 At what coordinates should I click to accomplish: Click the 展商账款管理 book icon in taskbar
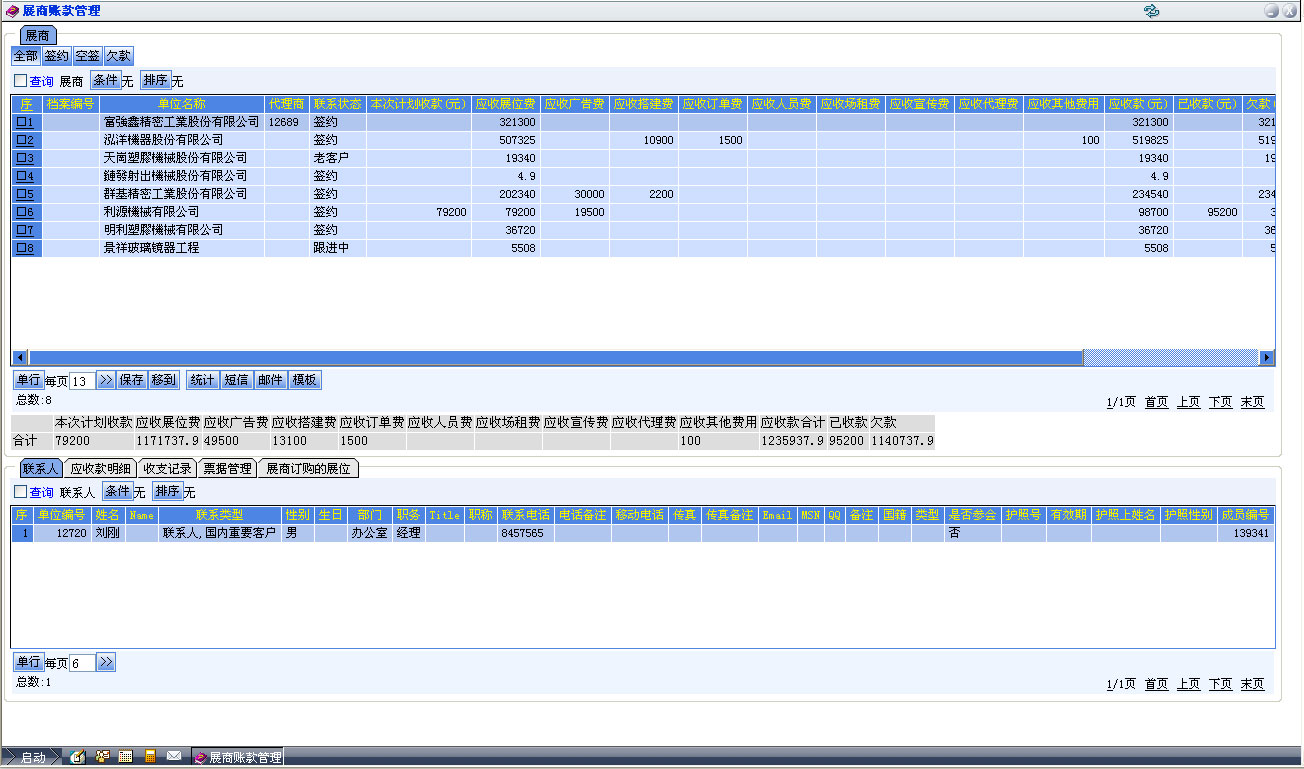(x=200, y=758)
